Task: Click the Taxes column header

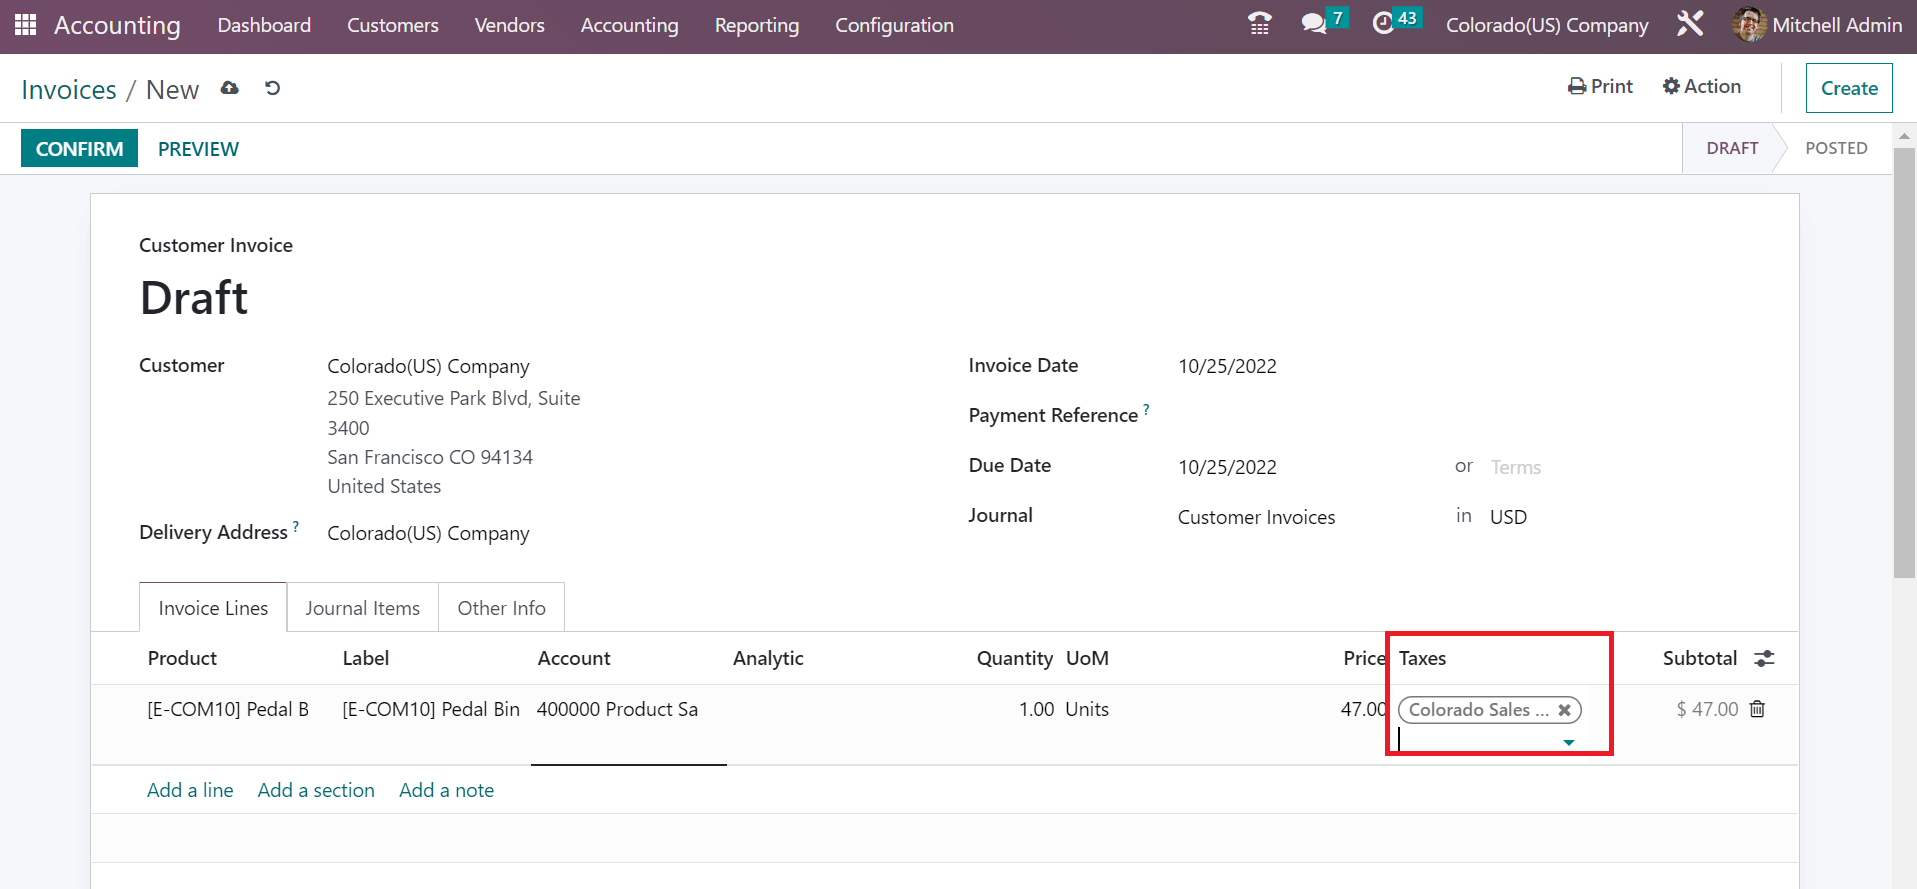Action: [x=1422, y=658]
